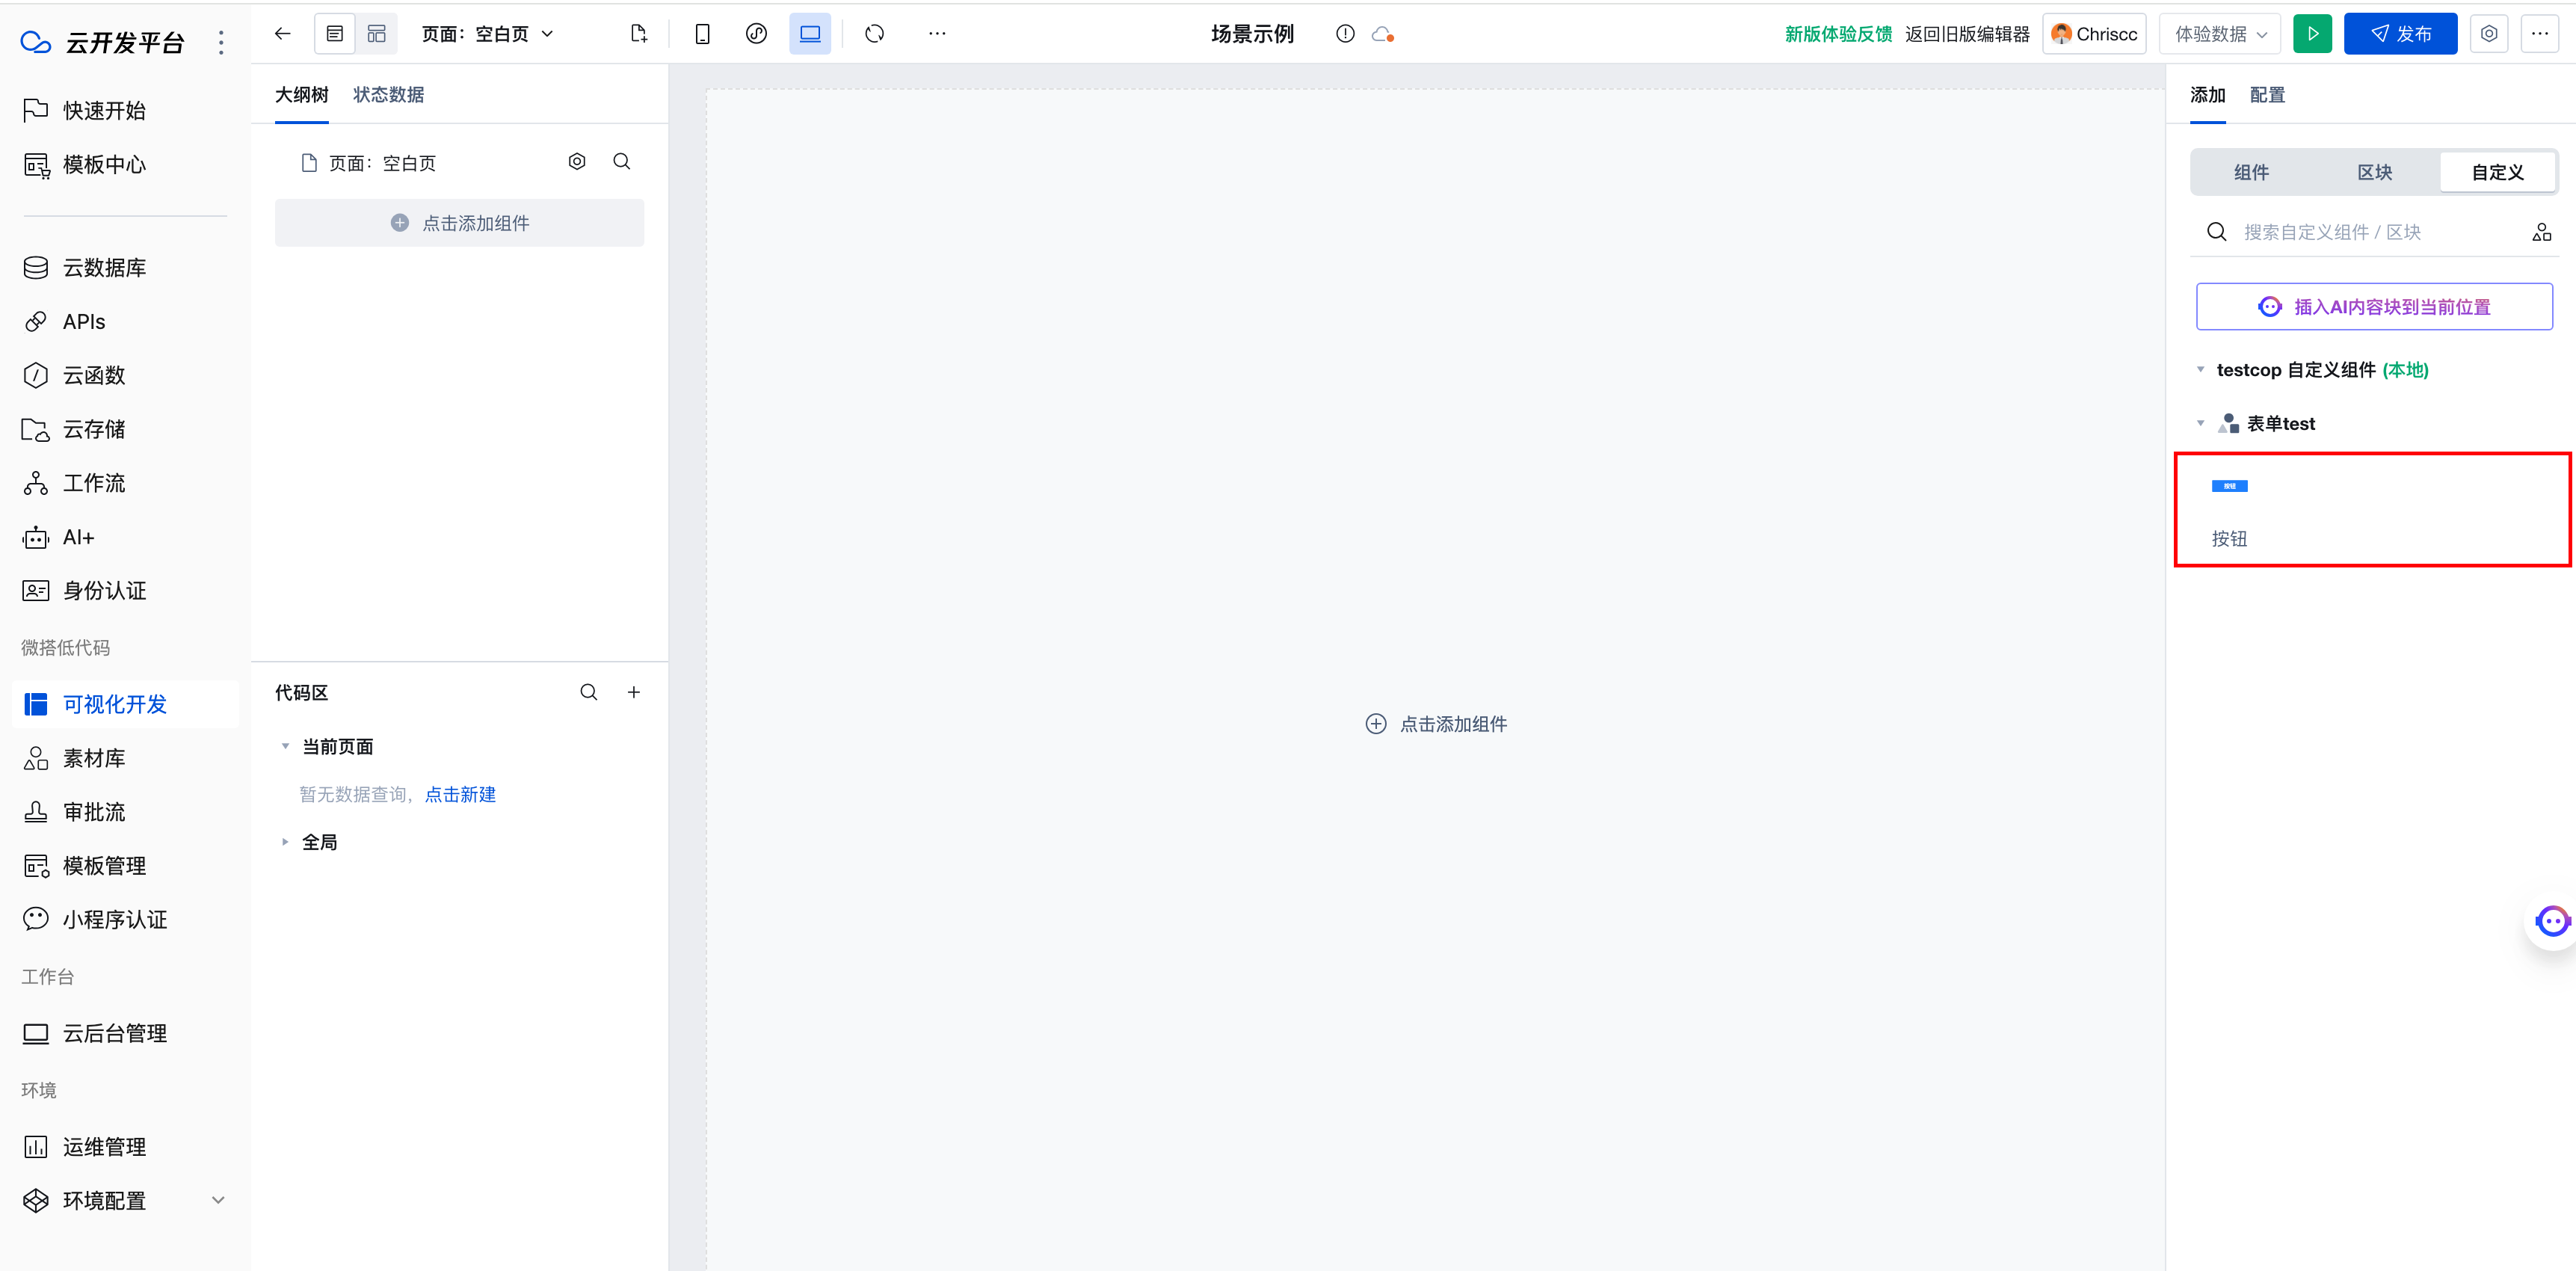Click the new page file icon

pos(639,34)
